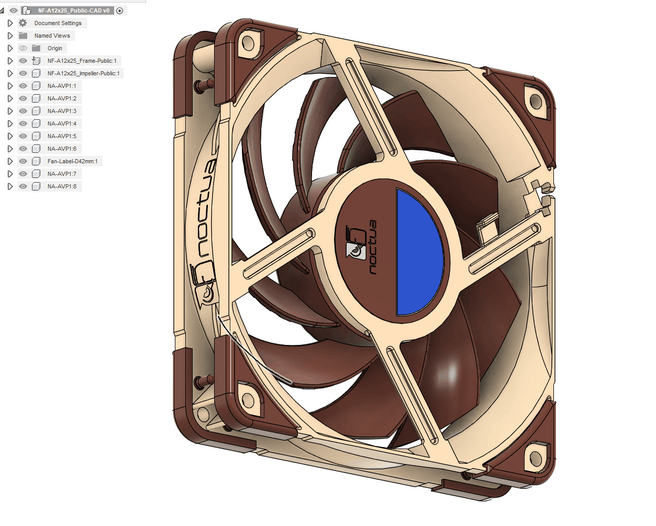
Task: Click the Origin folder icon
Action: click(x=36, y=48)
